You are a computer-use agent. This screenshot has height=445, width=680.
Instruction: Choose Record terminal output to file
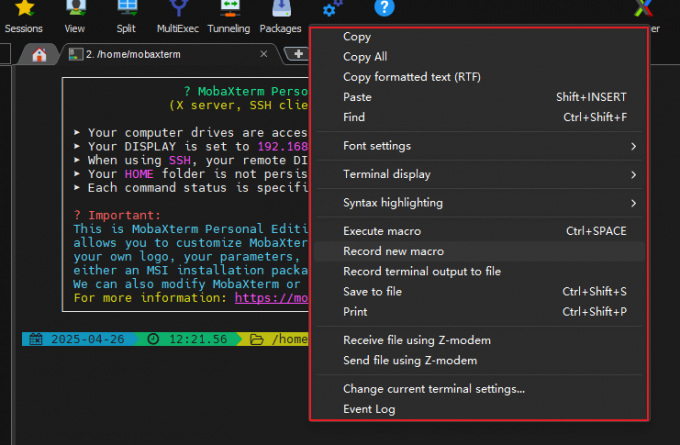[479, 272]
